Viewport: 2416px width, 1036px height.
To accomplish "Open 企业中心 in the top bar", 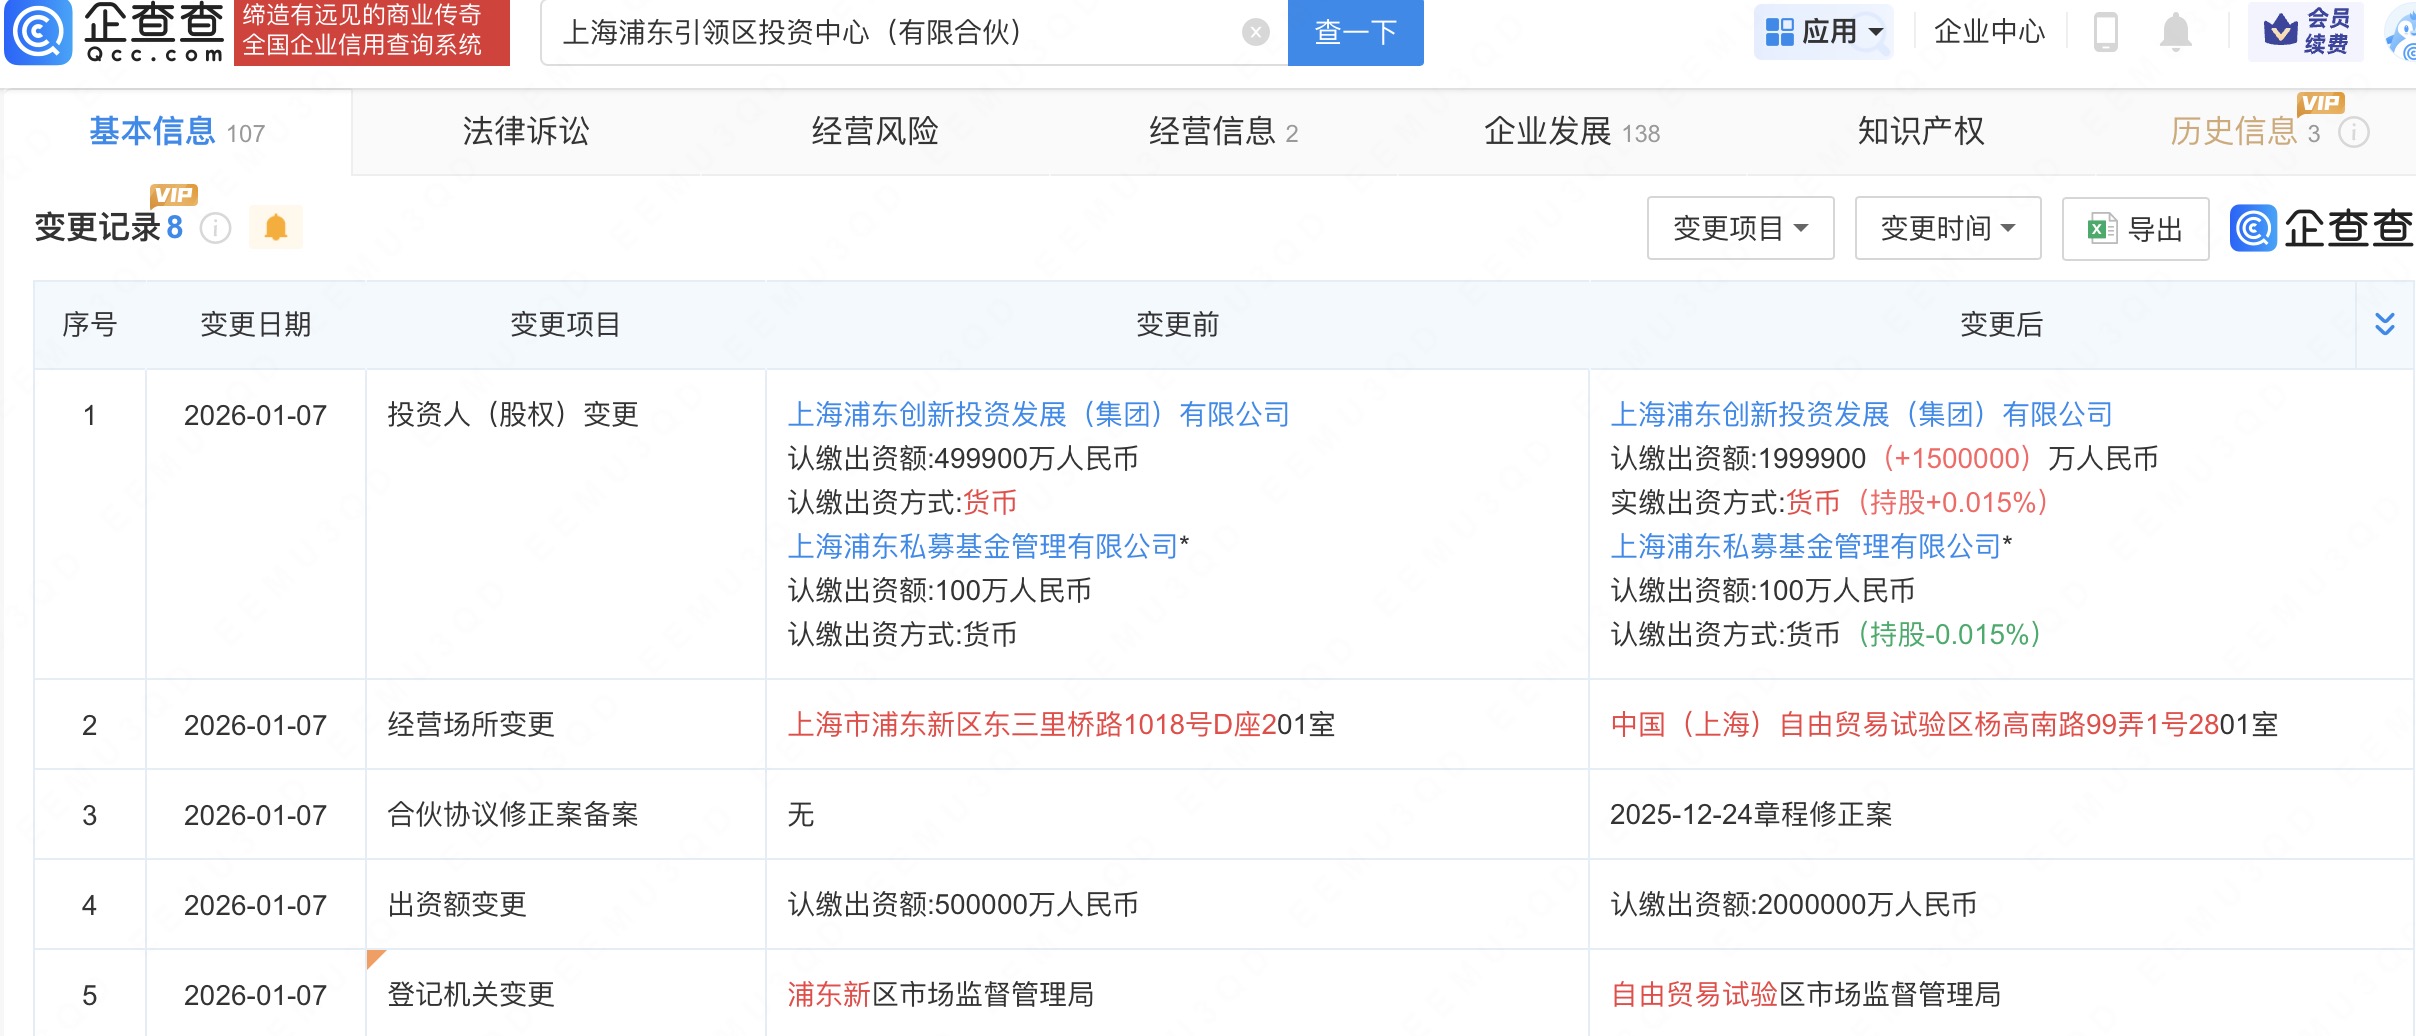I will point(1989,32).
